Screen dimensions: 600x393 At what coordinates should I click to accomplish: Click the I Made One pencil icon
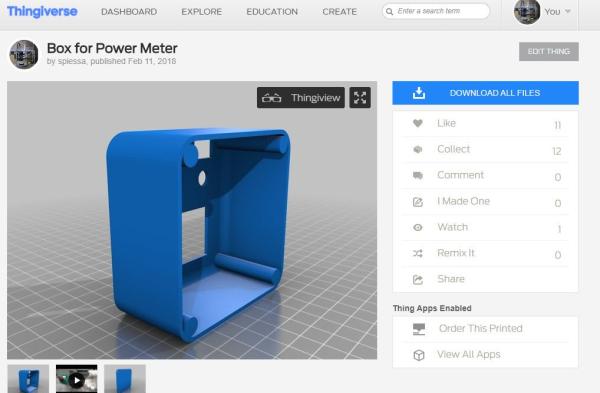tap(418, 202)
